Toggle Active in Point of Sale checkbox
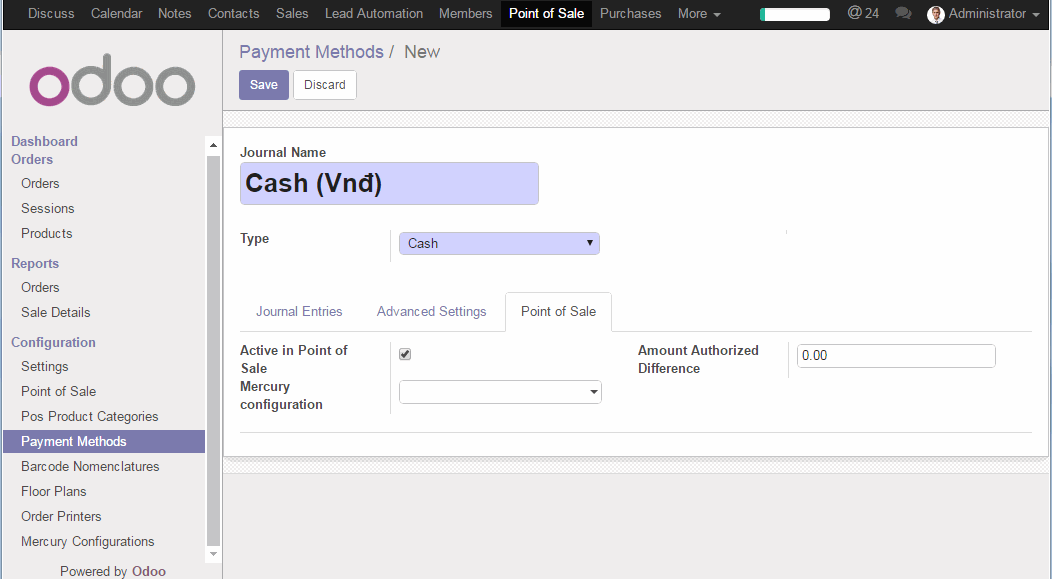1052x579 pixels. tap(405, 354)
